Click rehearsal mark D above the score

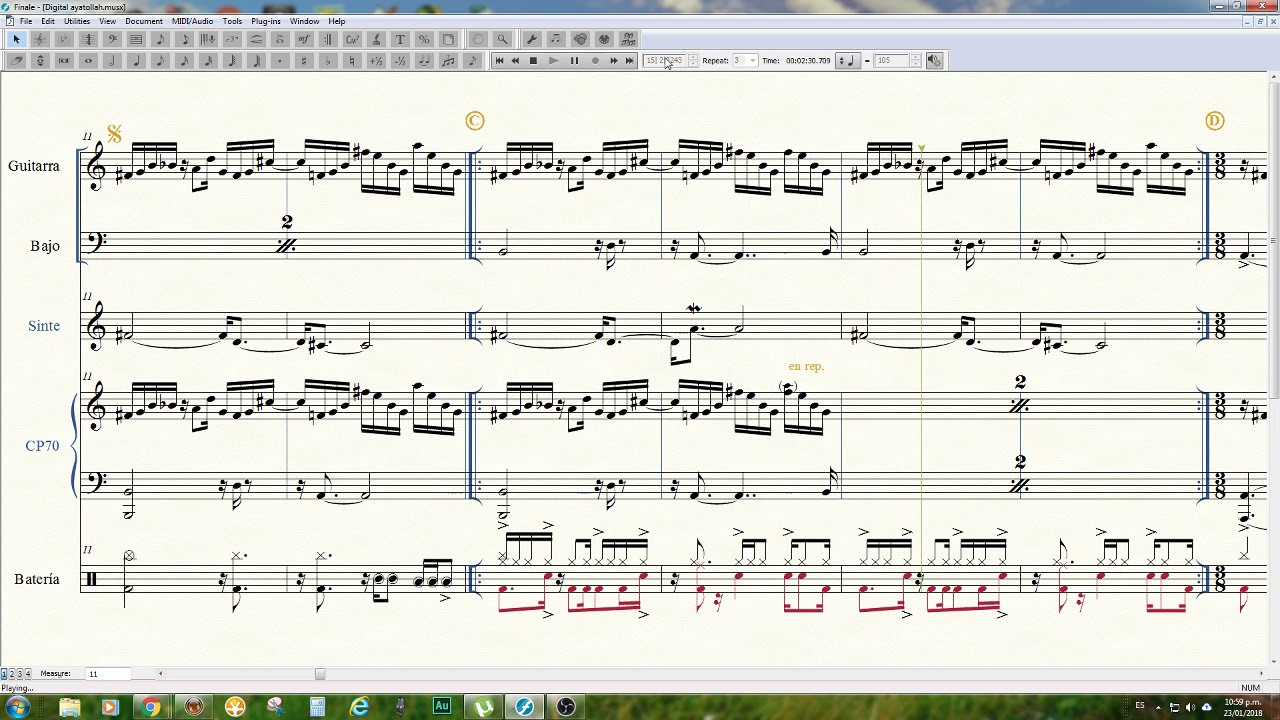coord(1215,121)
